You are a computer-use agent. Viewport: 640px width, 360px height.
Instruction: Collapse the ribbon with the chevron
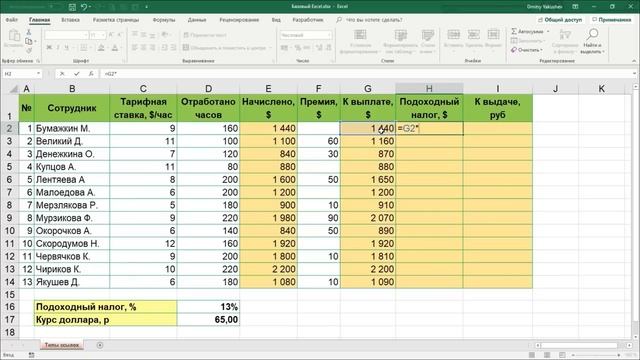[634, 61]
